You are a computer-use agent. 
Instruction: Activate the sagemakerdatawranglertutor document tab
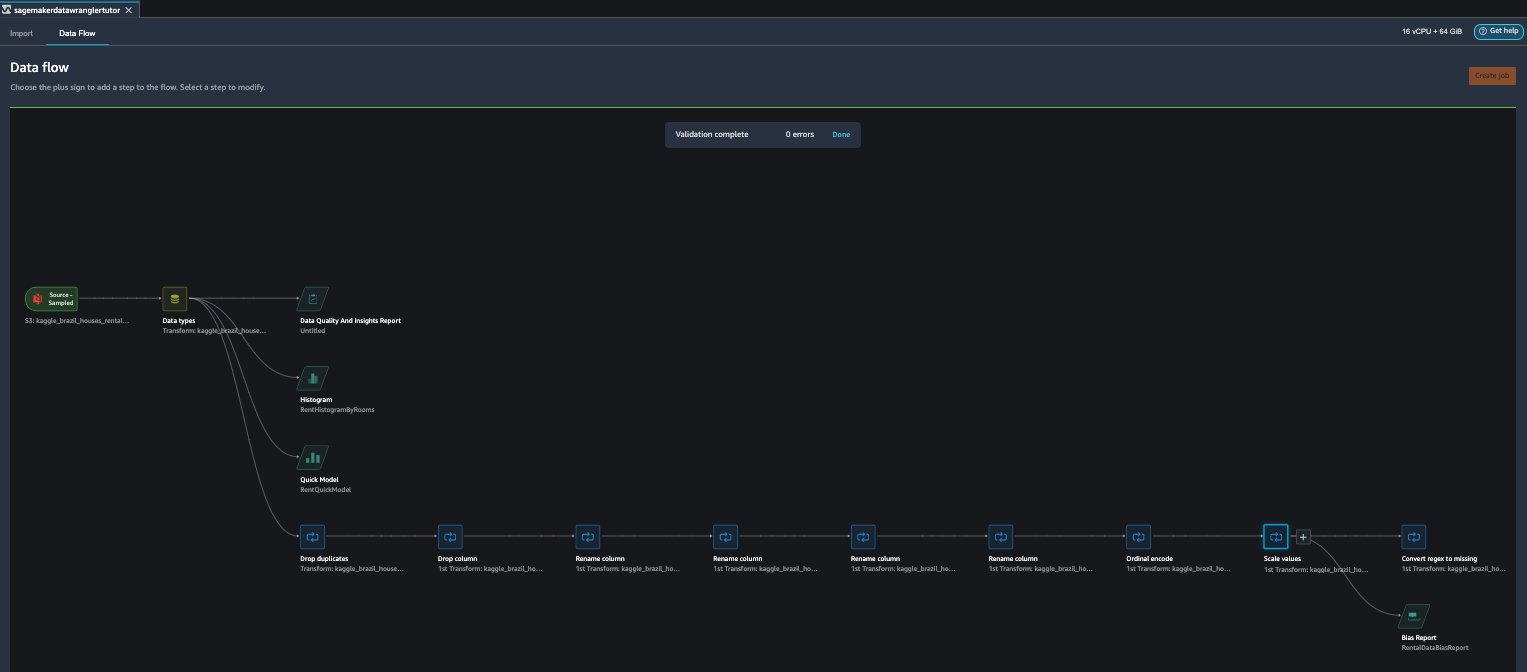tap(67, 9)
